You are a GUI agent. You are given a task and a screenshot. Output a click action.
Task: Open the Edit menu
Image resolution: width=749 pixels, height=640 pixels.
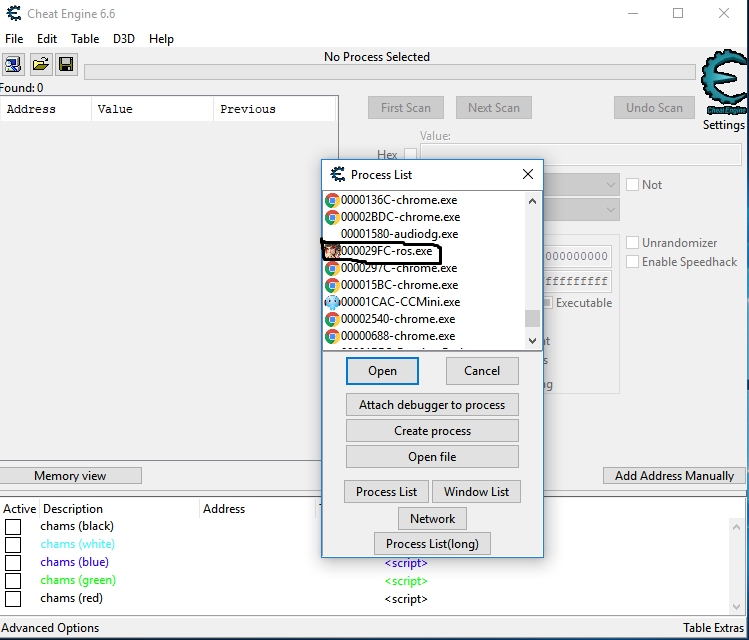coord(47,39)
